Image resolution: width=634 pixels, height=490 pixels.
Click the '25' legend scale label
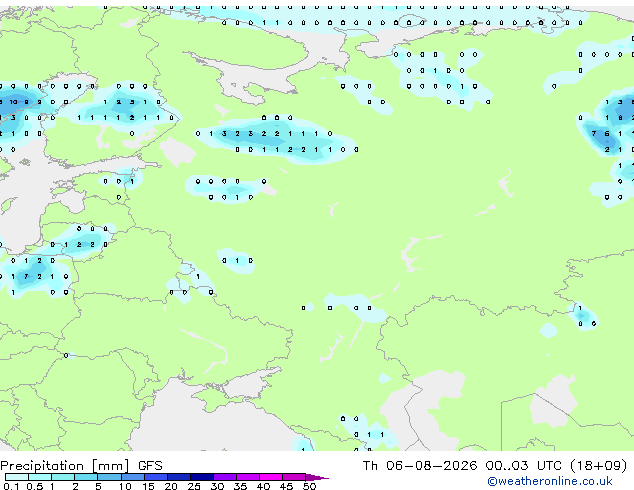[x=194, y=486]
